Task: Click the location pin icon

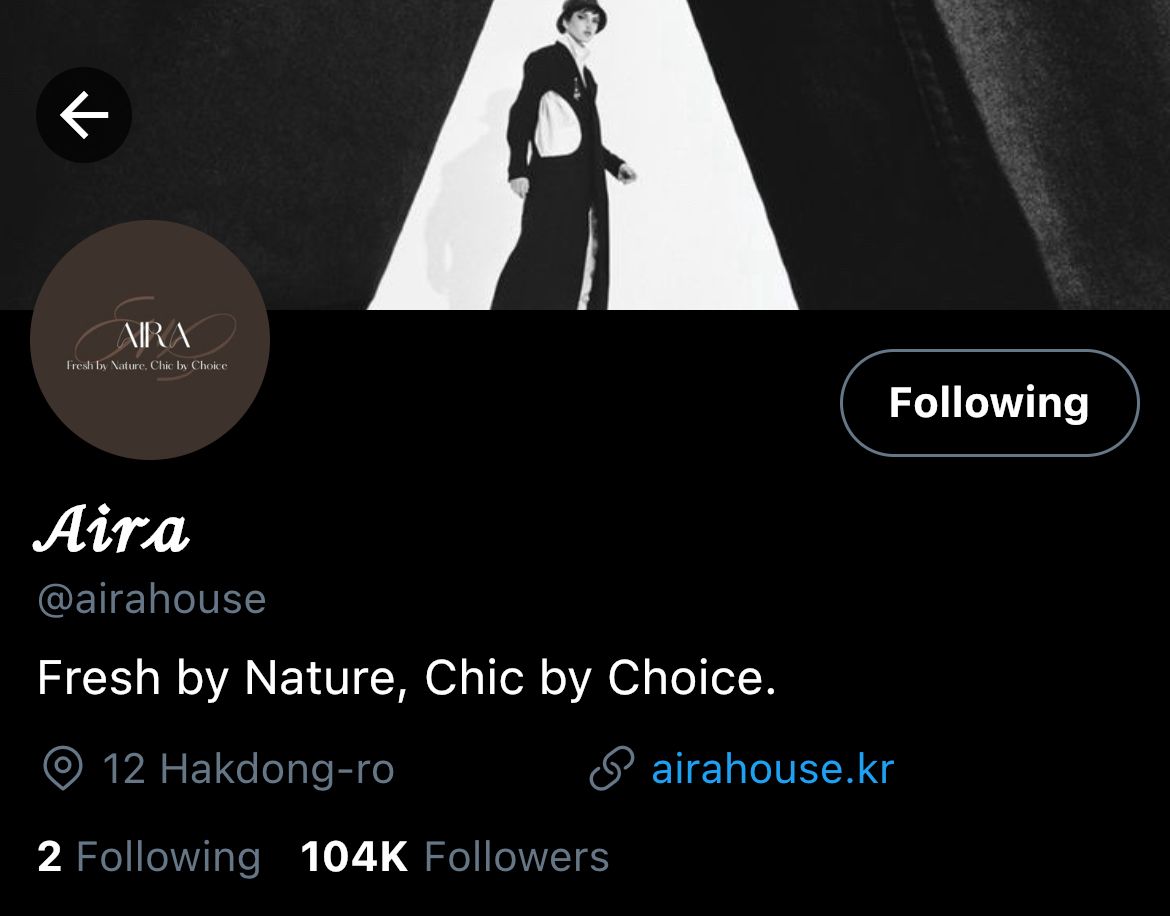Action: point(63,769)
